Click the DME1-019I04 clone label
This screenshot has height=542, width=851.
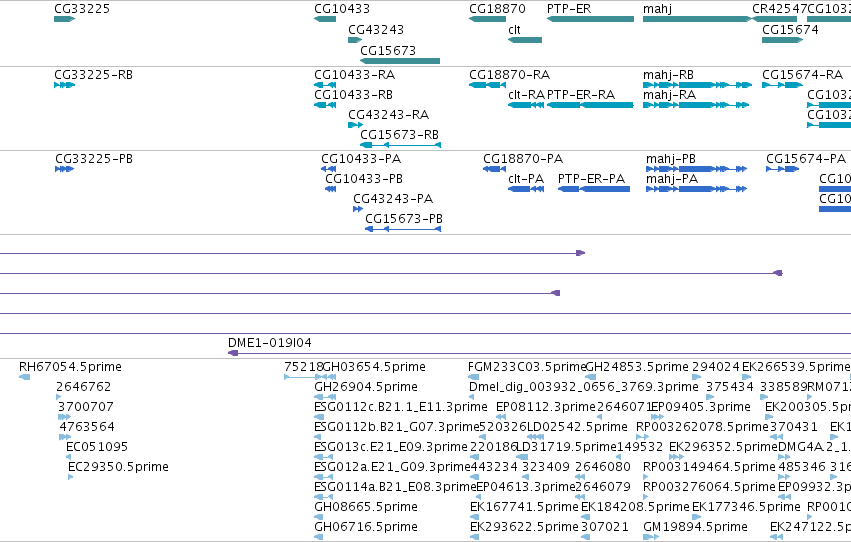270,342
